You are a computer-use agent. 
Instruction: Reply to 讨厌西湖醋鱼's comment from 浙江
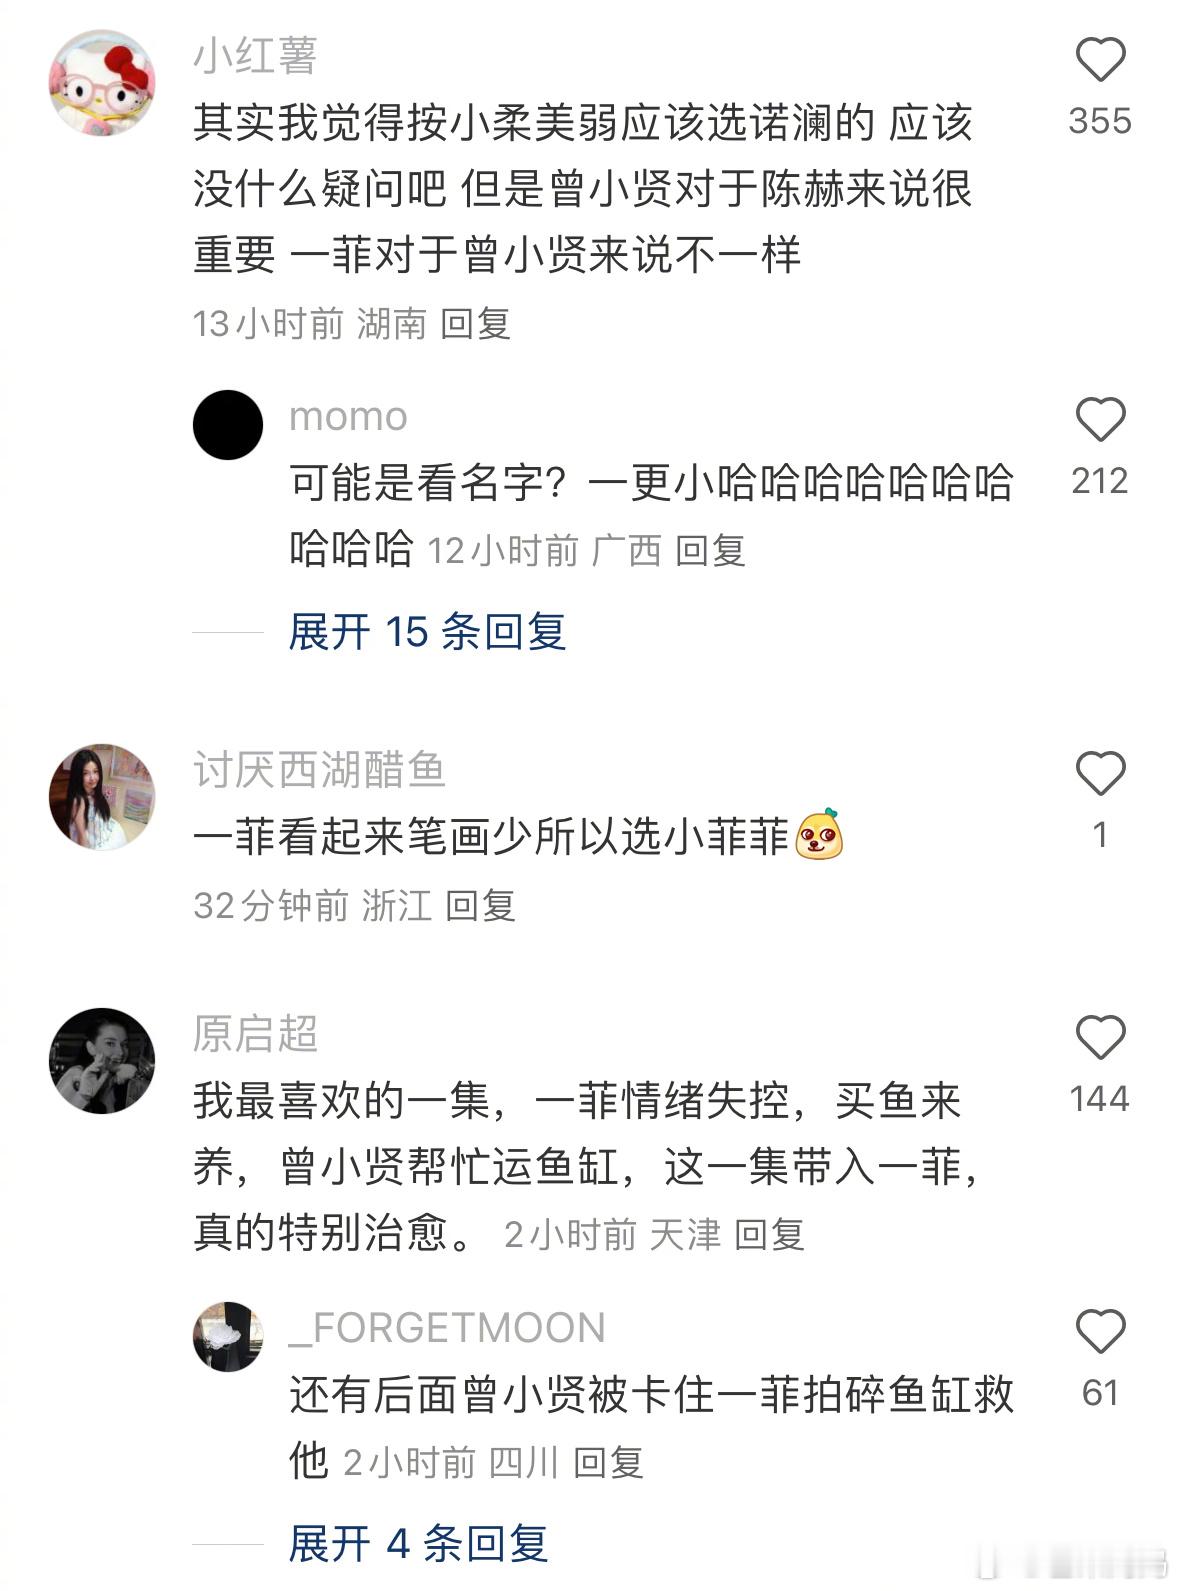(x=480, y=906)
